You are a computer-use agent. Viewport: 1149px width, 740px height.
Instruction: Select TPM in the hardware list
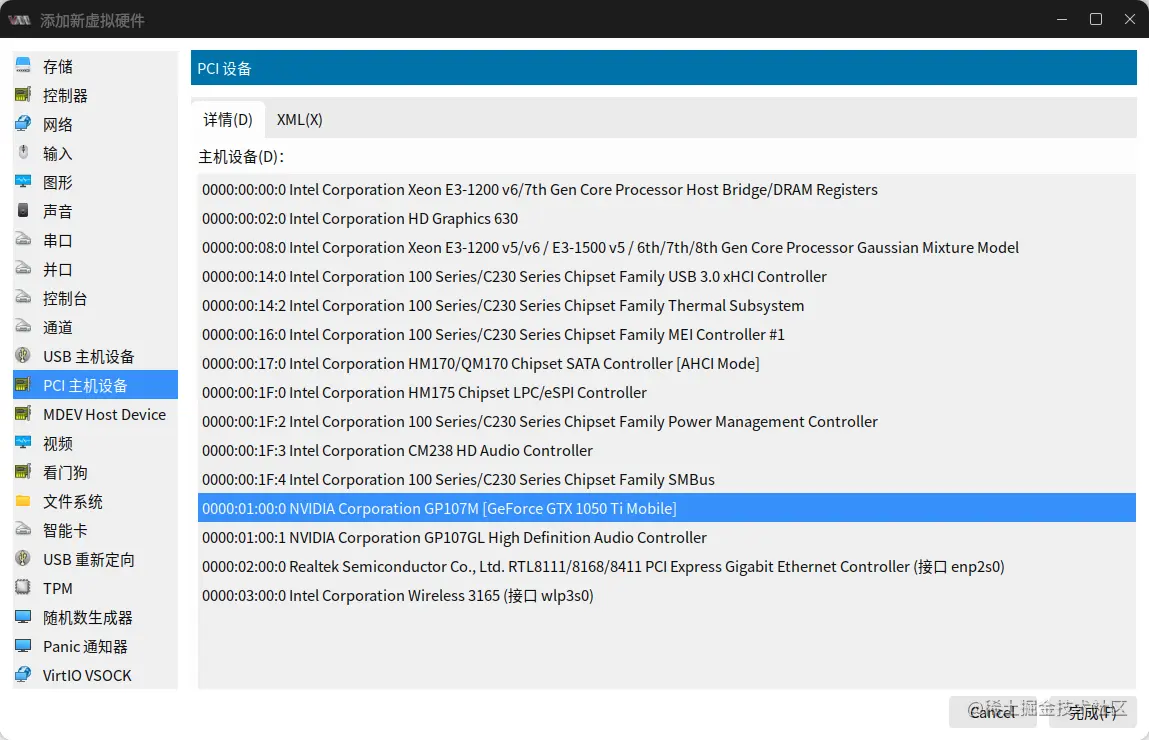95,588
